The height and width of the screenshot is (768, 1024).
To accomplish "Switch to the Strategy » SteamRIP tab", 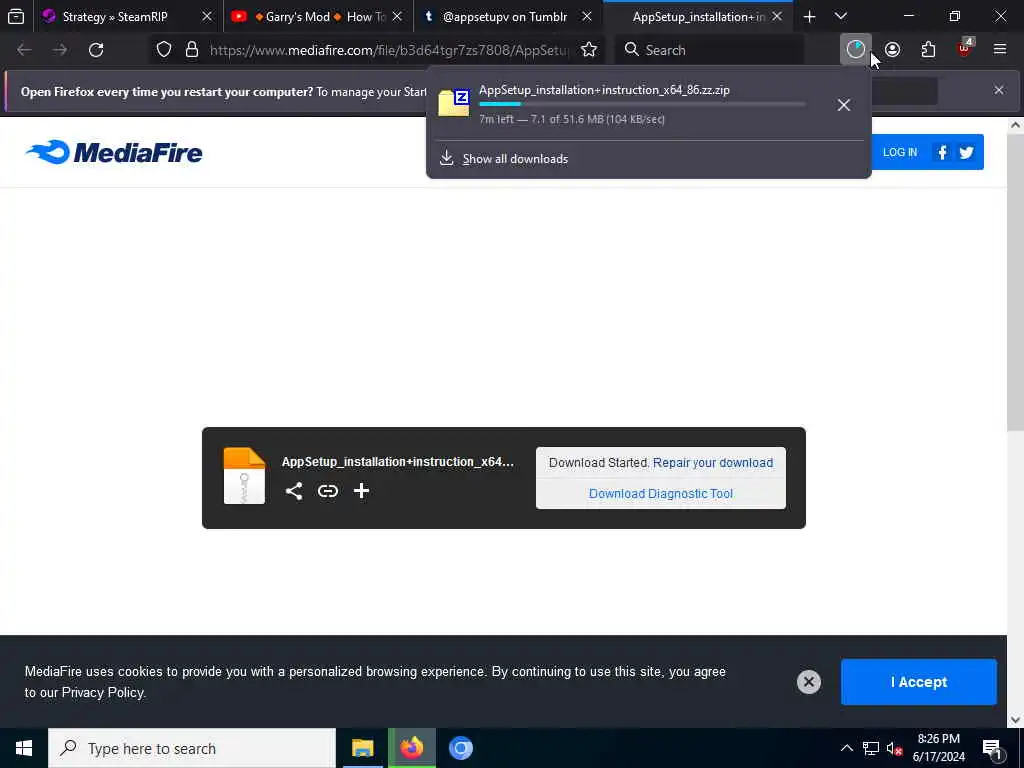I will click(x=127, y=16).
